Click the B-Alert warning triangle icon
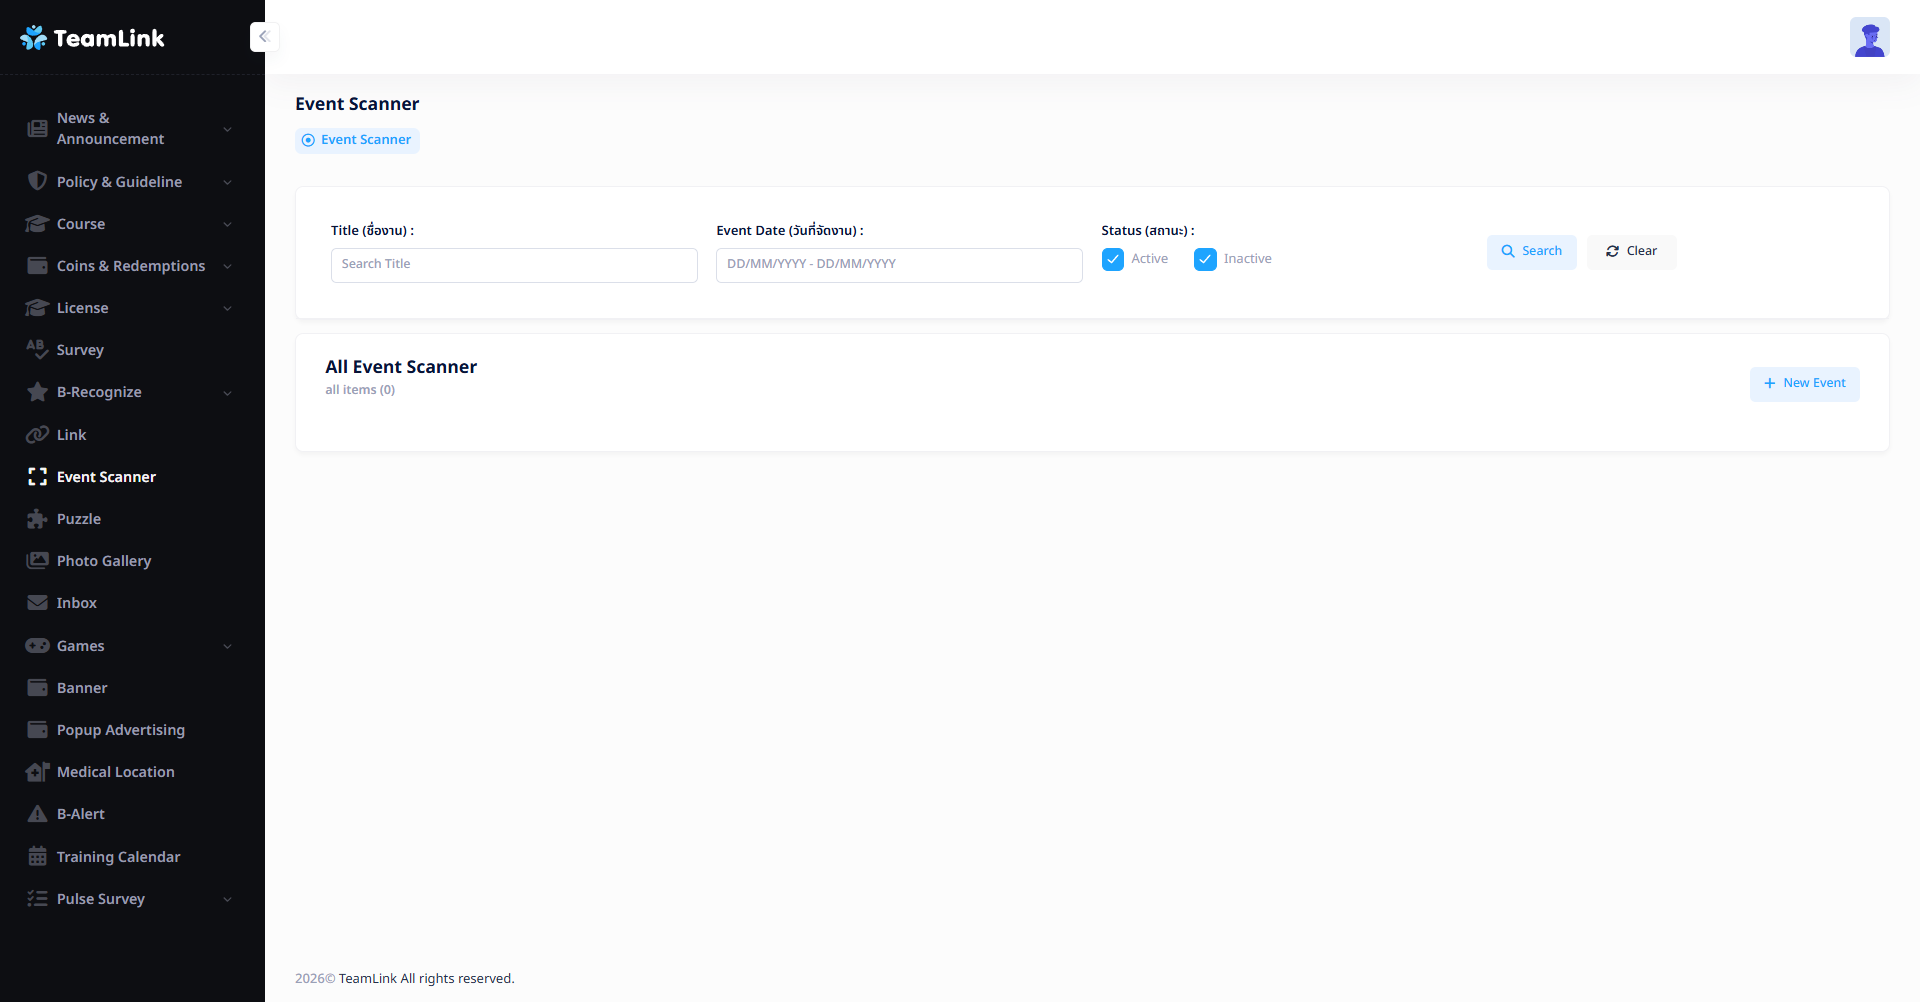This screenshot has height=1002, width=1920. (x=37, y=814)
